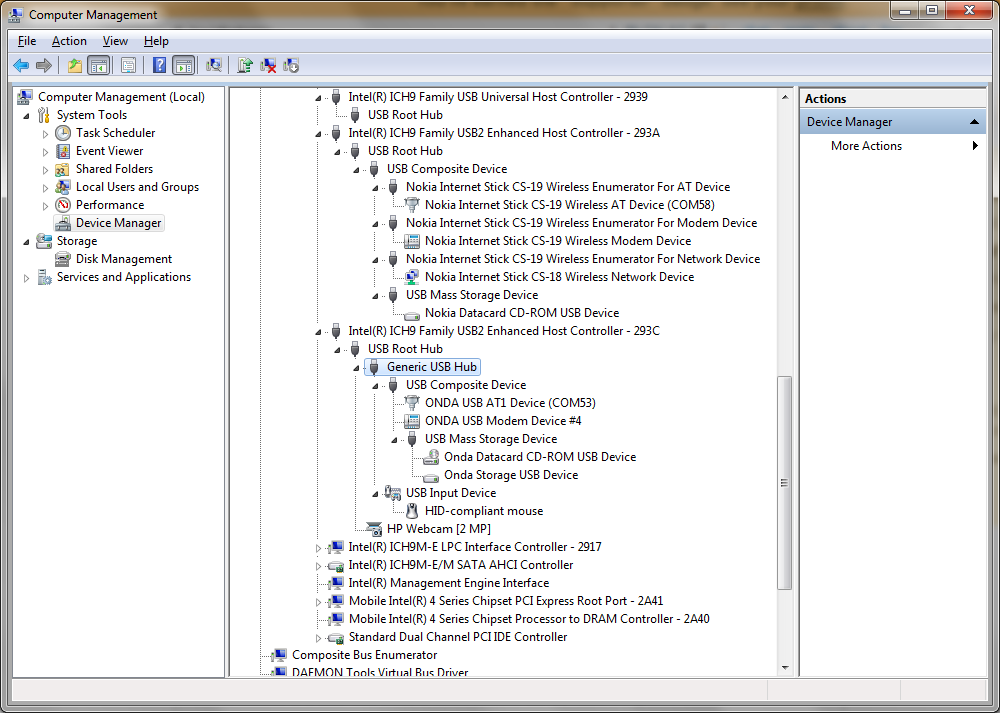Click the Properties toolbar icon

[128, 65]
